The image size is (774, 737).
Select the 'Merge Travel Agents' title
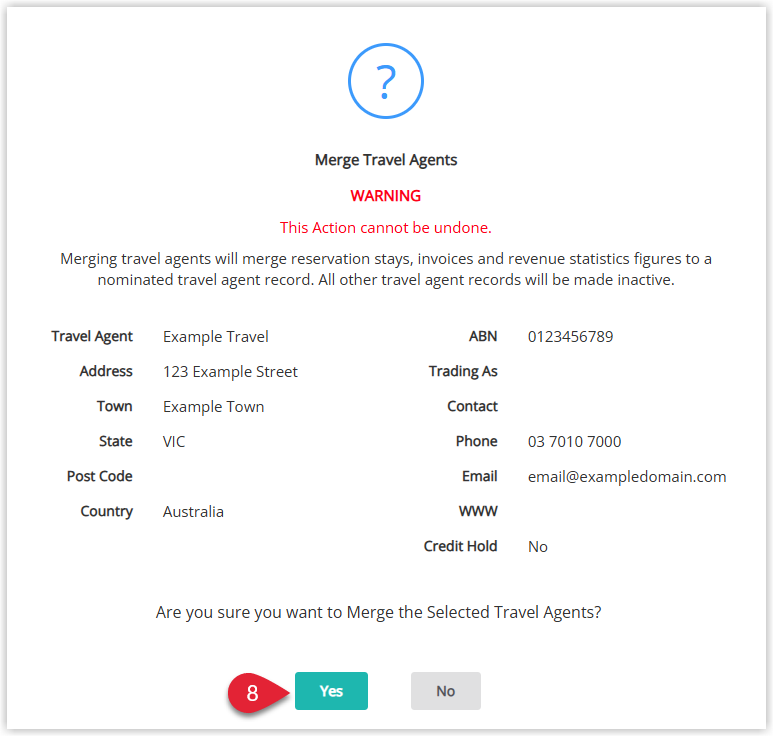(x=386, y=160)
